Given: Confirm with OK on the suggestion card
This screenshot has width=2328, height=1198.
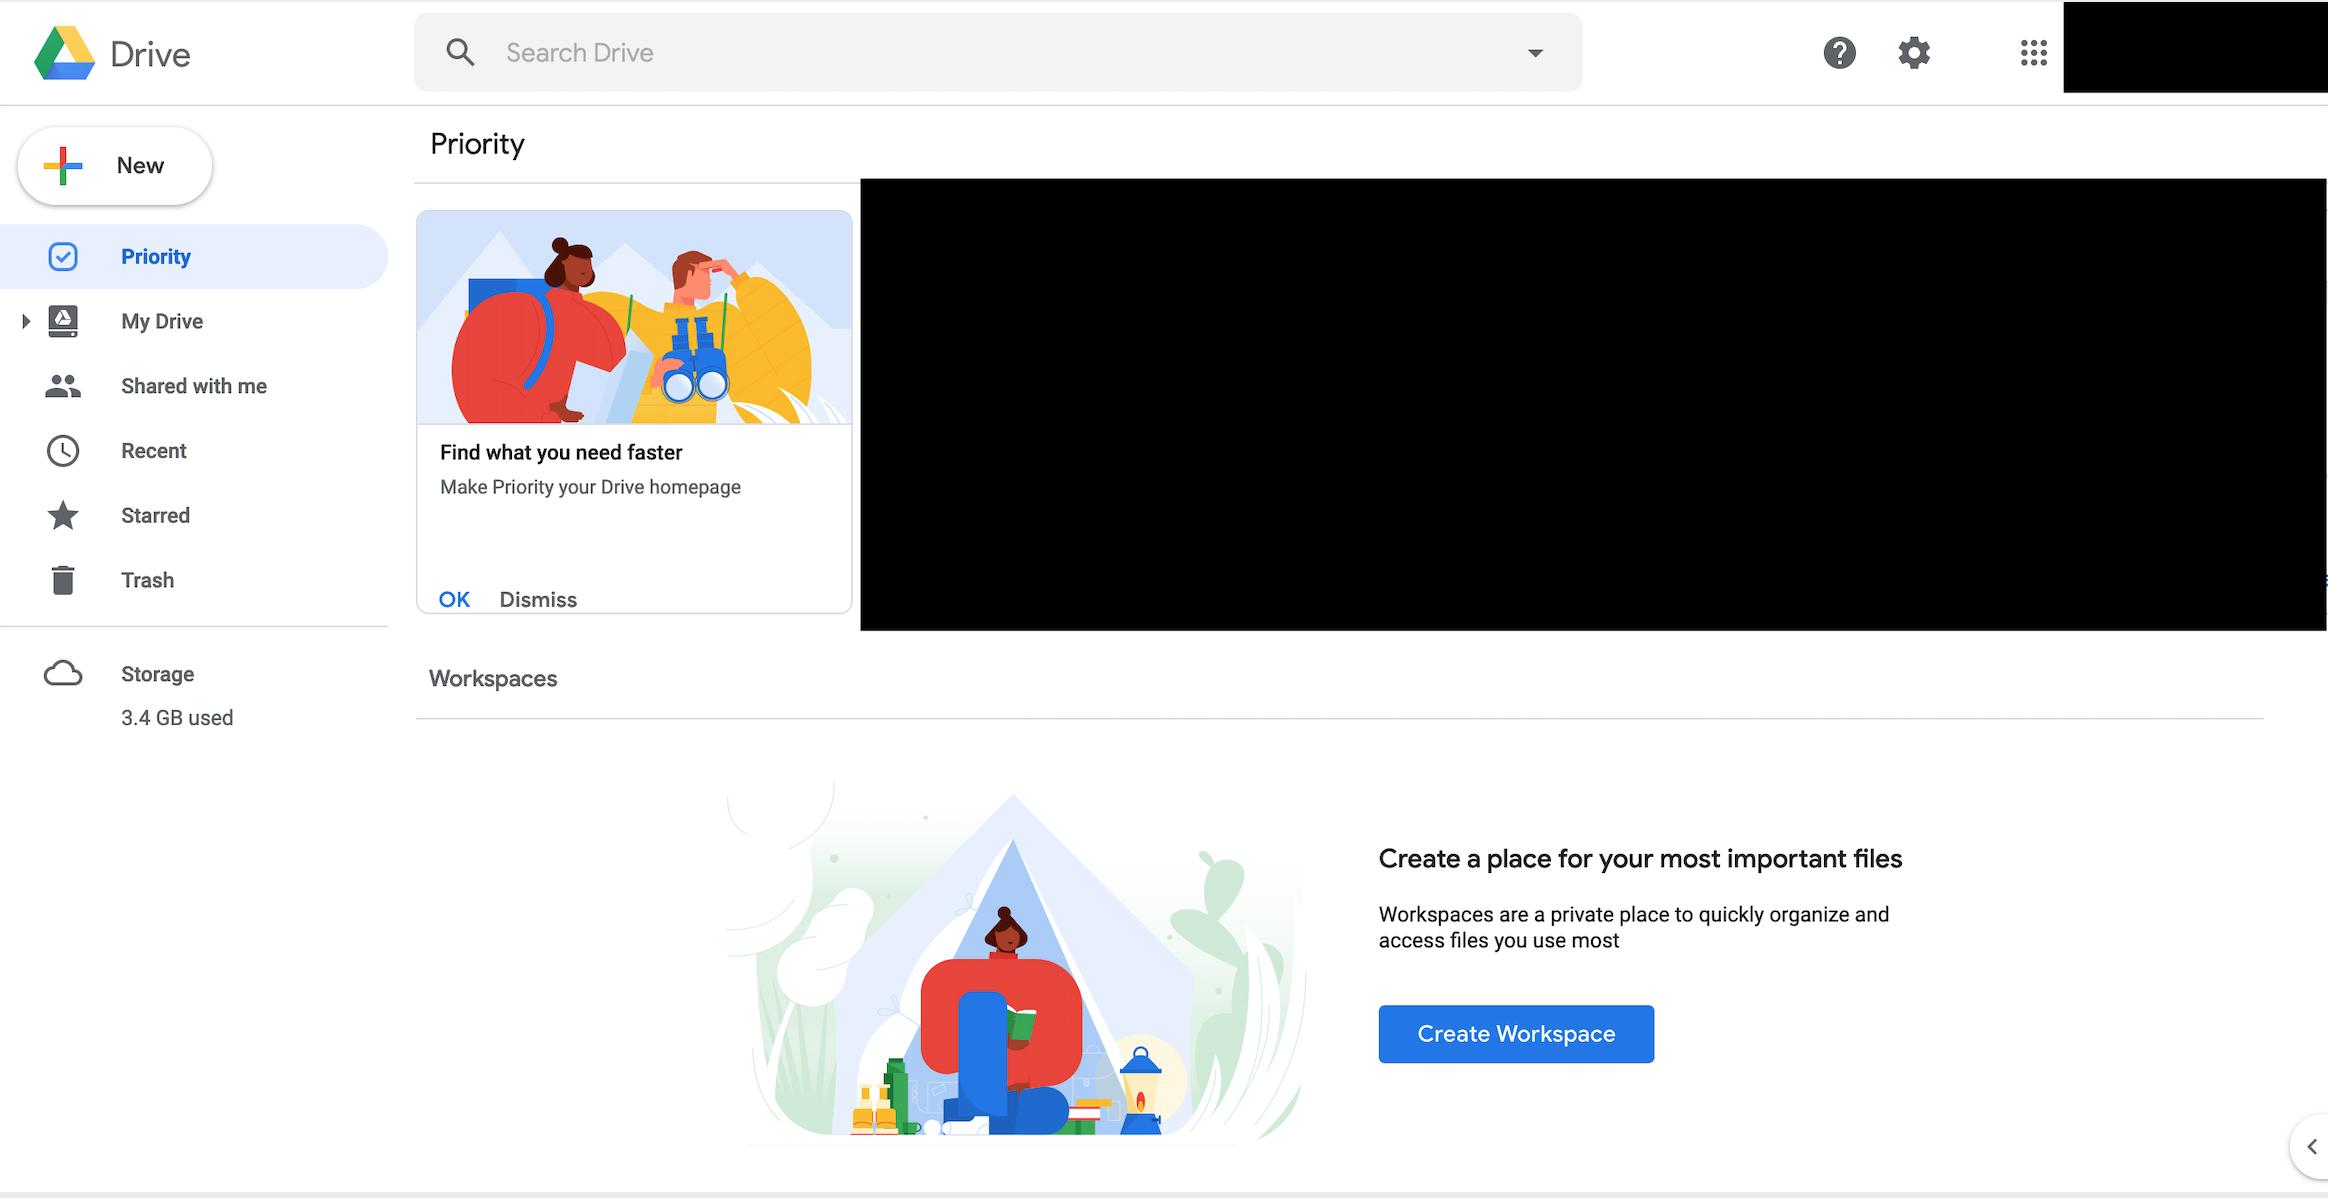Looking at the screenshot, I should pyautogui.click(x=454, y=598).
